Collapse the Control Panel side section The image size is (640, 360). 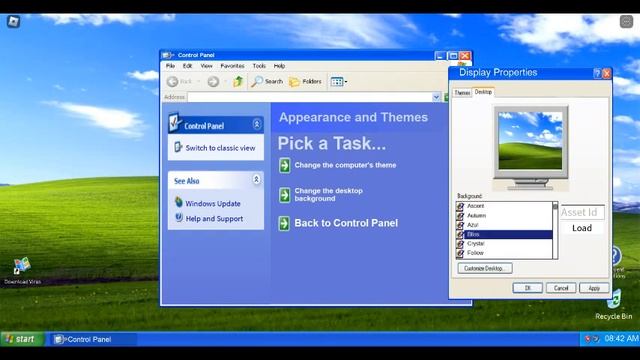coord(257,124)
